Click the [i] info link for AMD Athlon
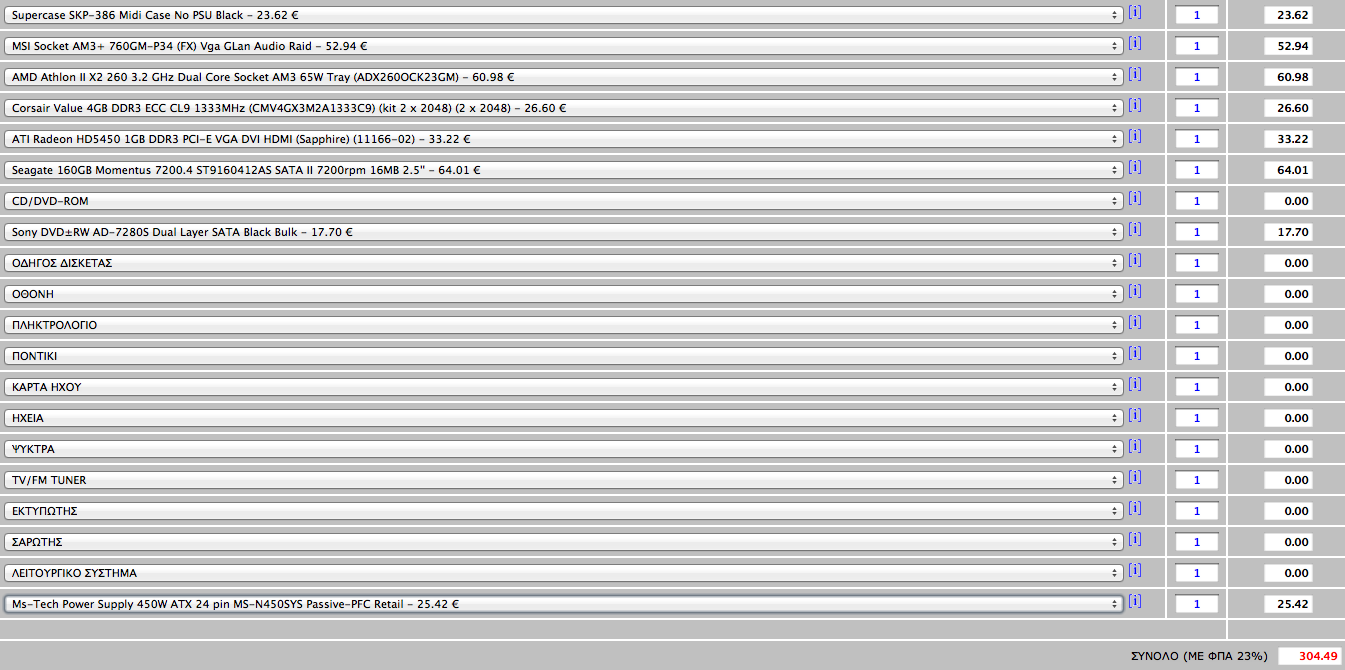Image resolution: width=1345 pixels, height=670 pixels. click(1134, 74)
